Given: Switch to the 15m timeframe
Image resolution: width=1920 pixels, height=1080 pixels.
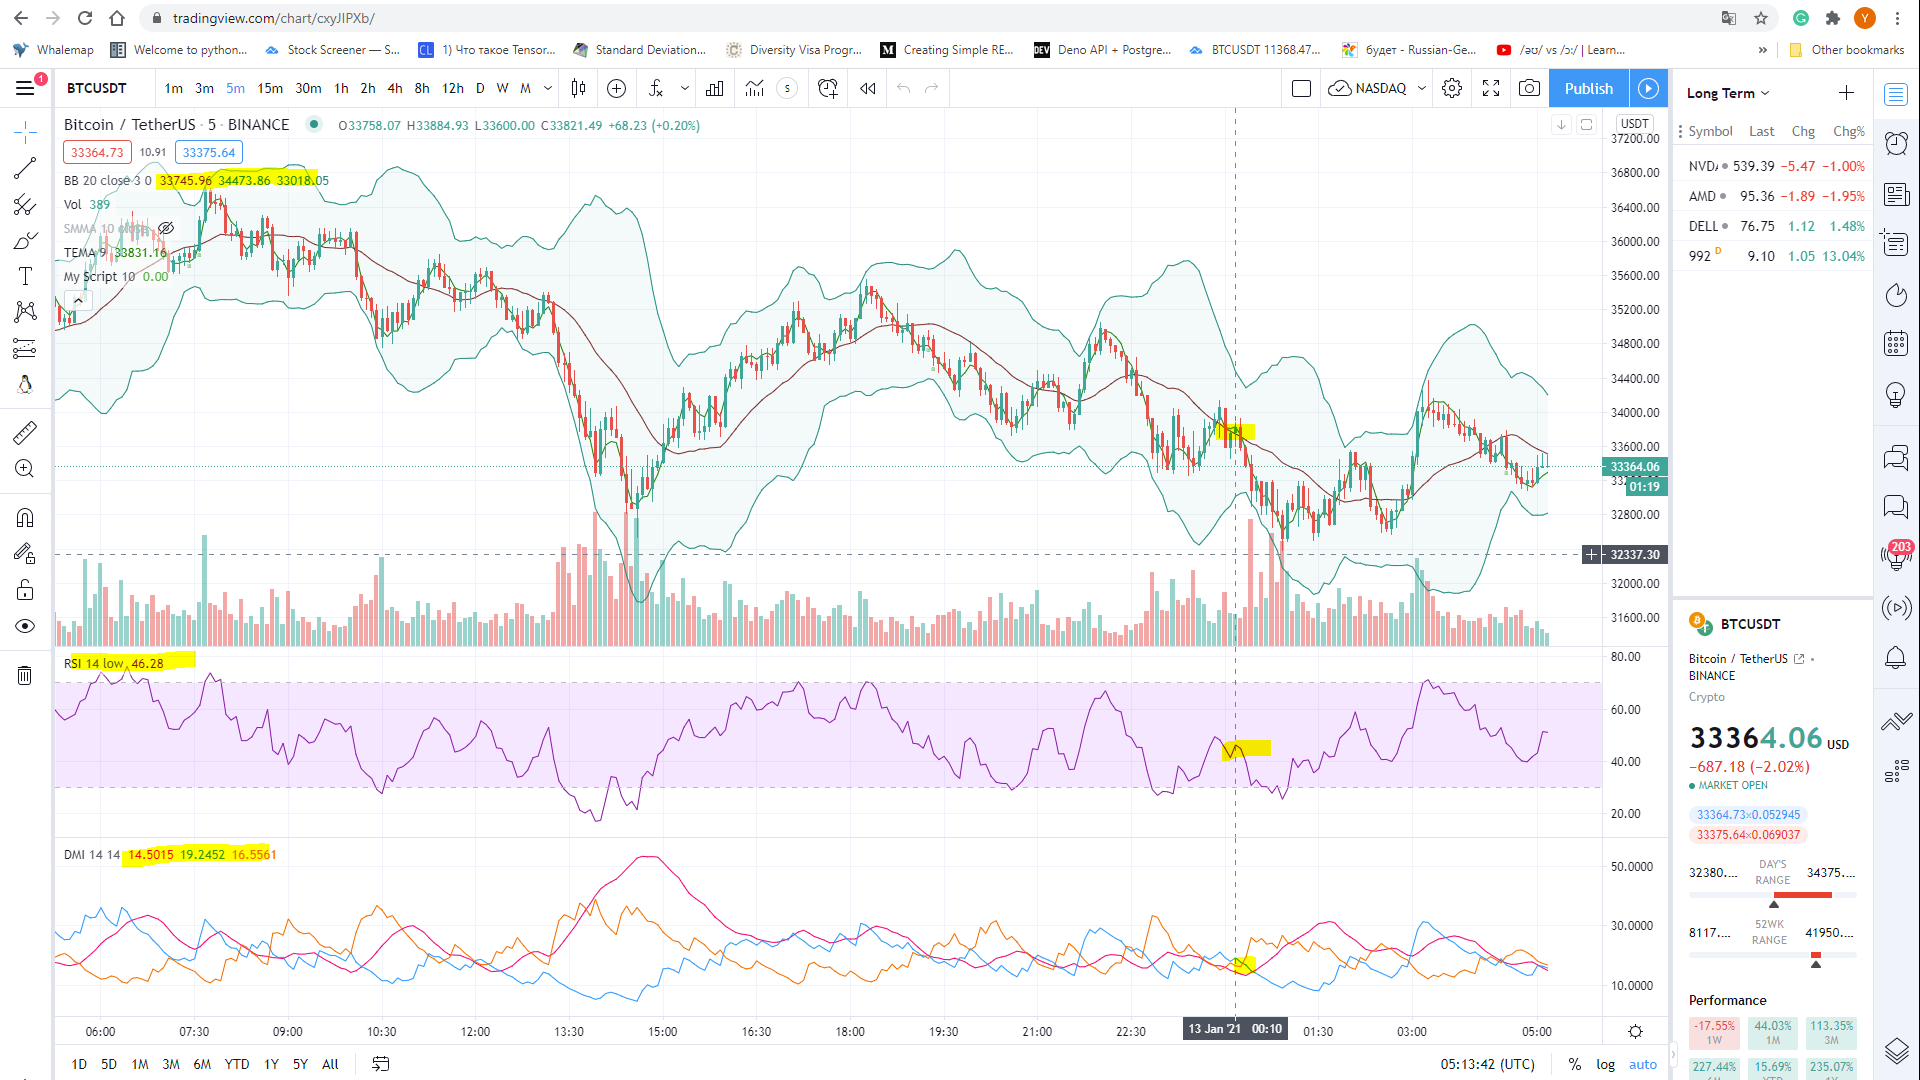Looking at the screenshot, I should (x=270, y=88).
